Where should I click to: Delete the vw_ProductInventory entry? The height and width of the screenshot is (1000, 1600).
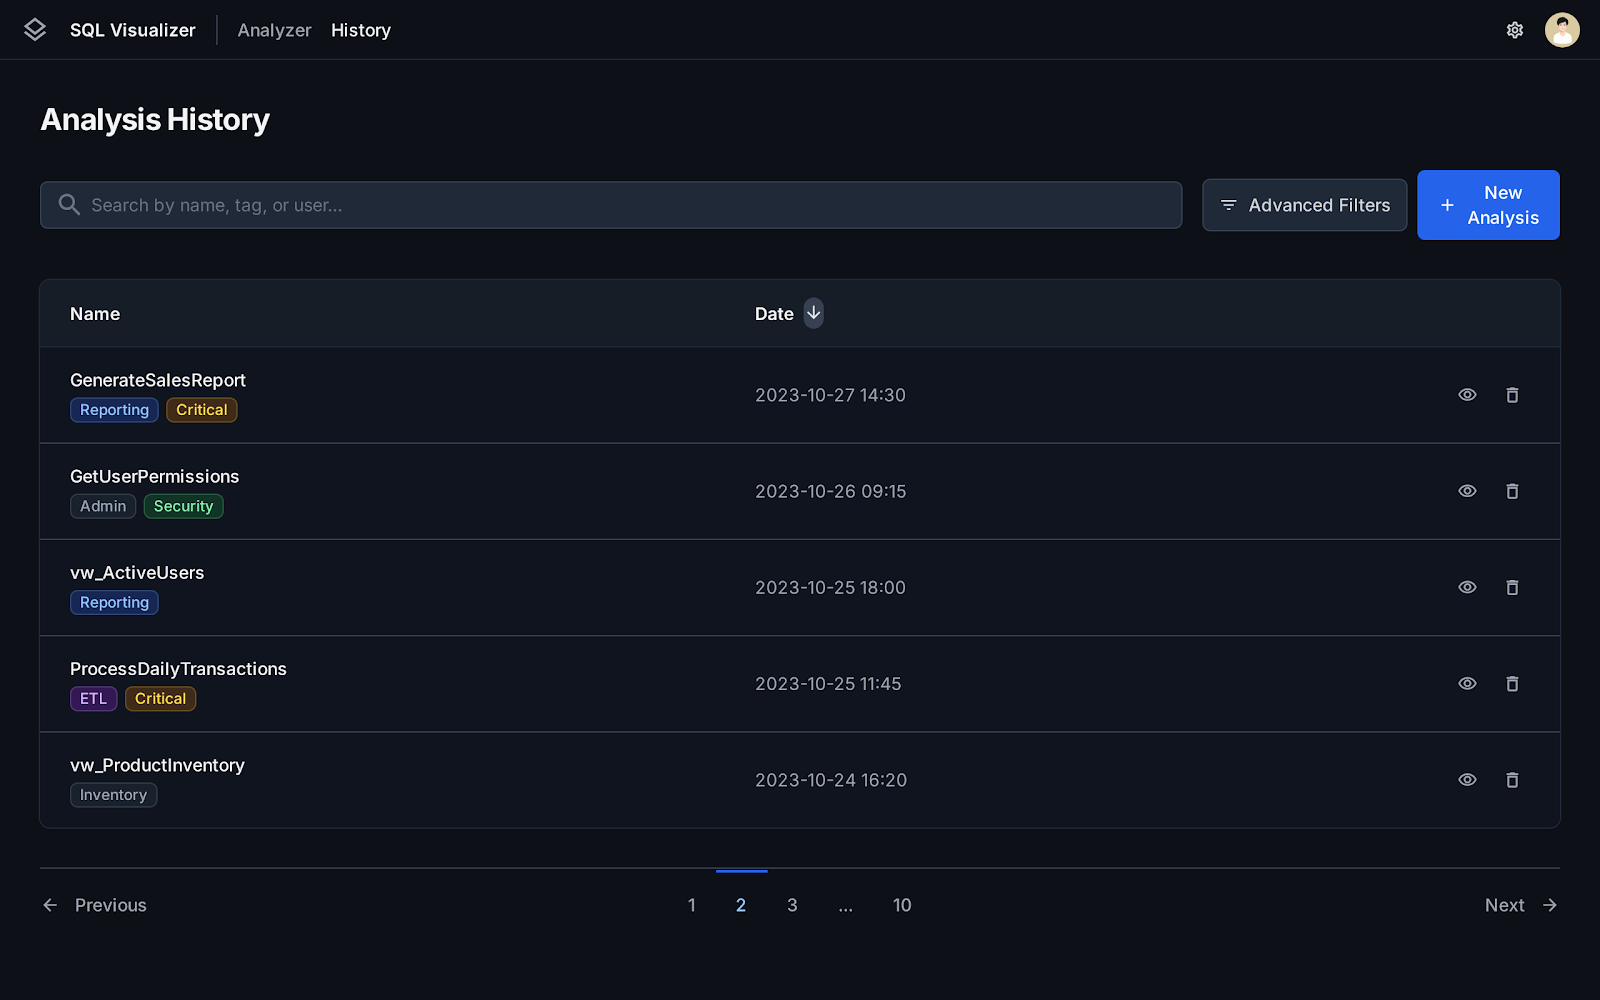pos(1512,780)
